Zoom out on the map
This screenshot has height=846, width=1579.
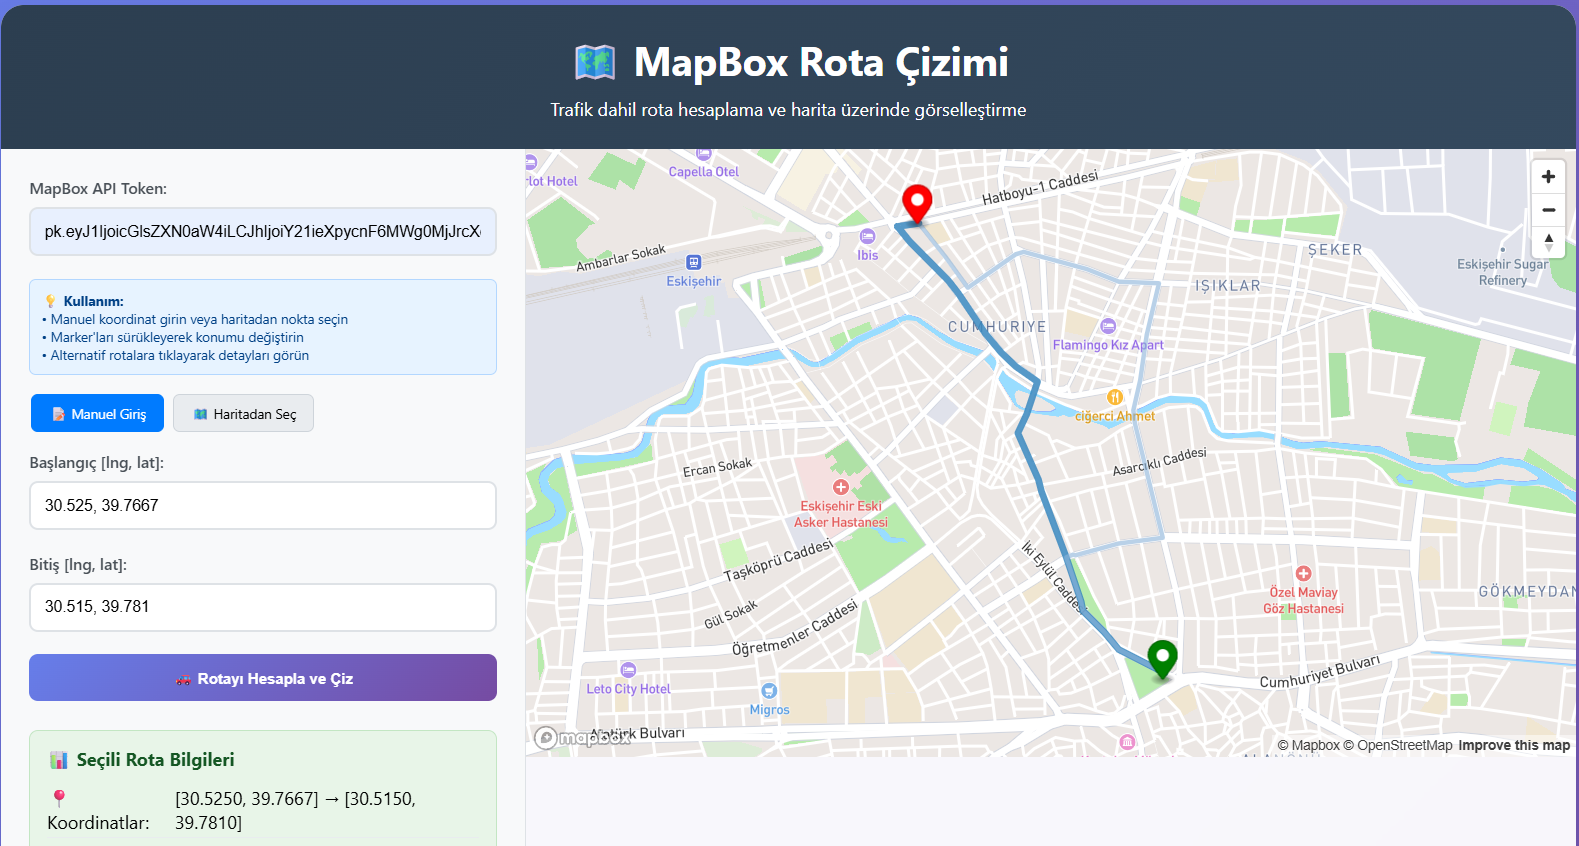pos(1548,210)
